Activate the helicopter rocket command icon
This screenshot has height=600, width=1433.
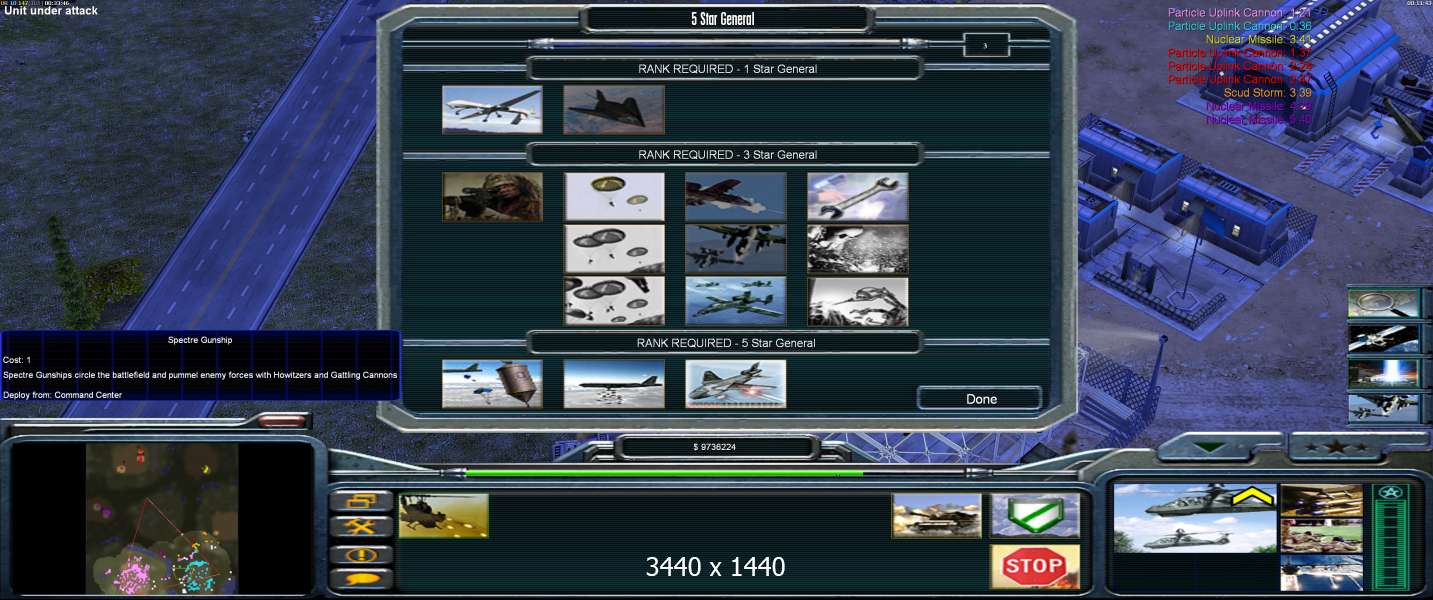[x=444, y=515]
